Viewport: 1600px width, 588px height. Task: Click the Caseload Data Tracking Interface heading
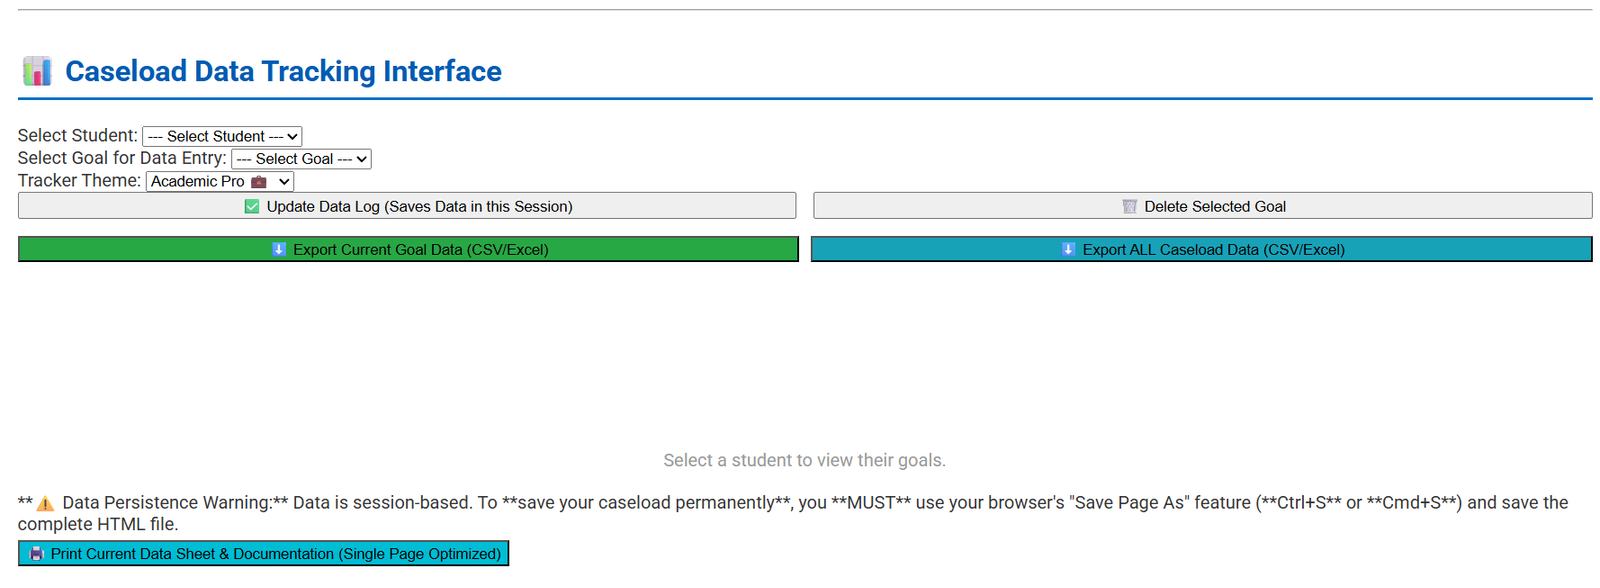283,72
